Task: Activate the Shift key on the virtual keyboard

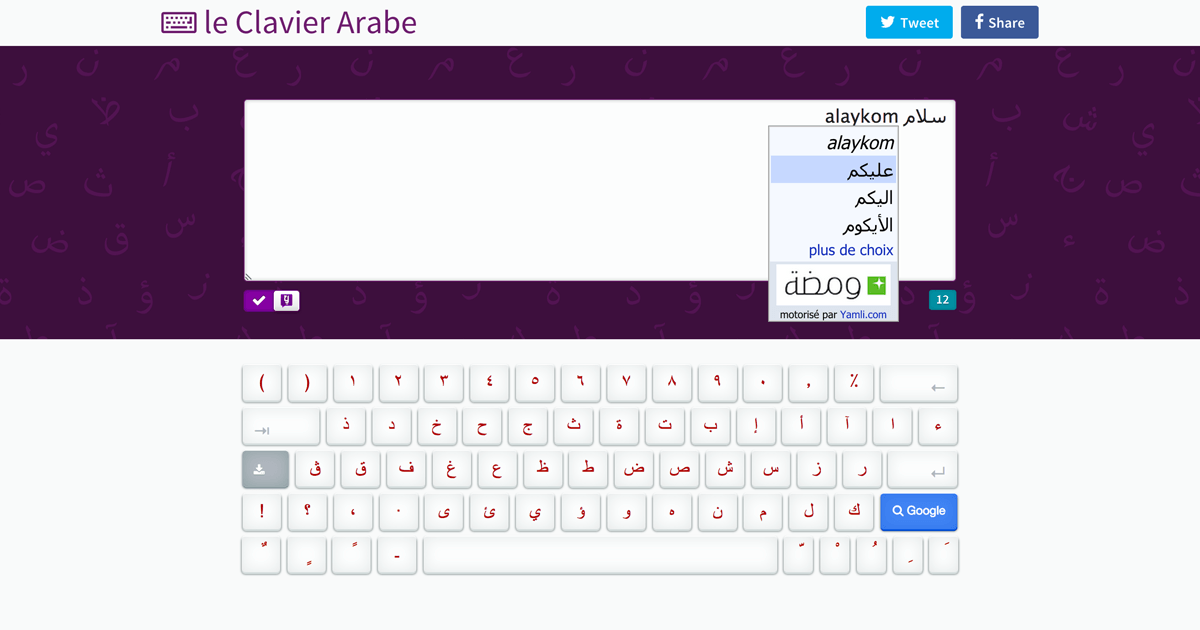Action: click(x=264, y=468)
